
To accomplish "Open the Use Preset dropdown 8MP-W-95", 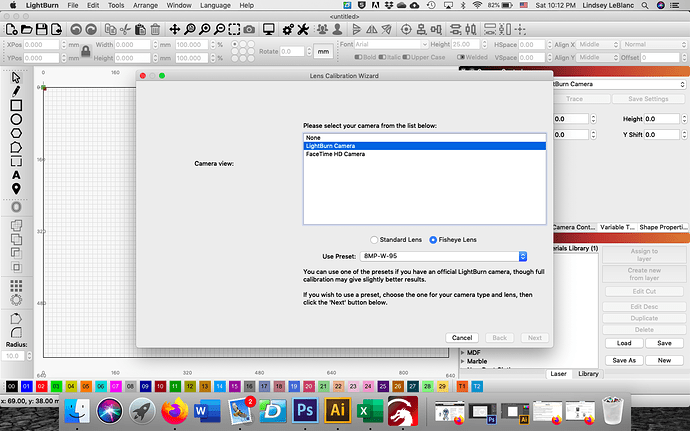I will click(443, 256).
